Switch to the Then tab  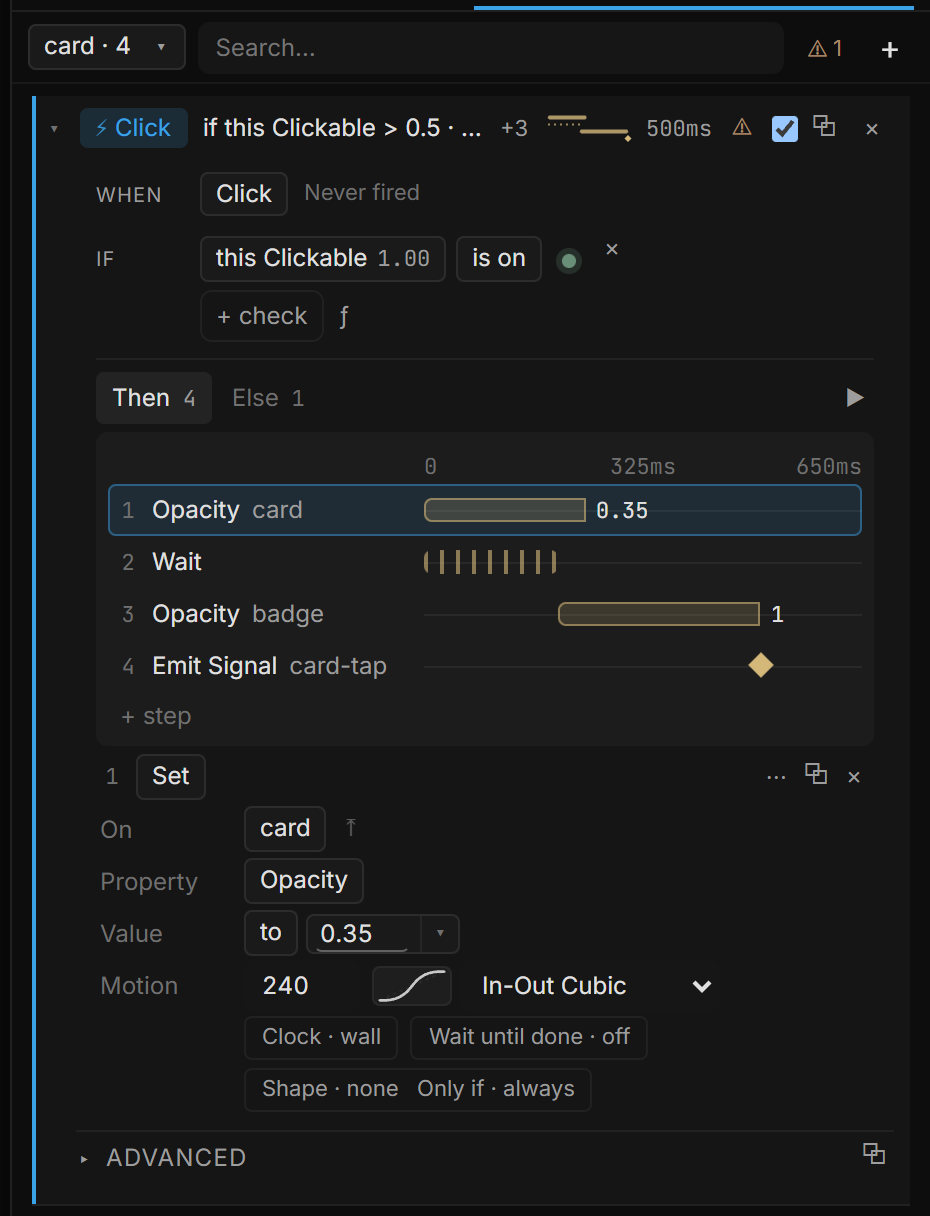coord(154,398)
